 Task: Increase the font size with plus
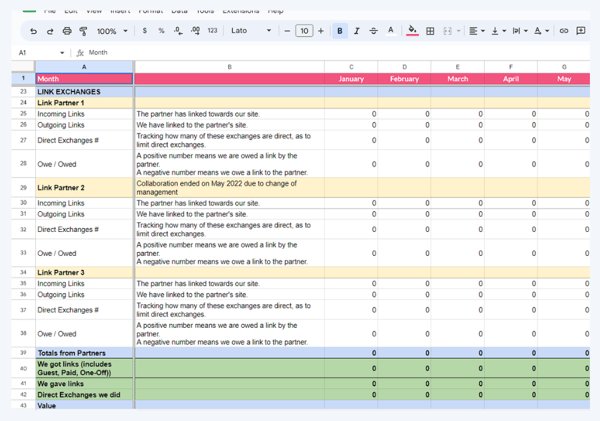pyautogui.click(x=321, y=31)
